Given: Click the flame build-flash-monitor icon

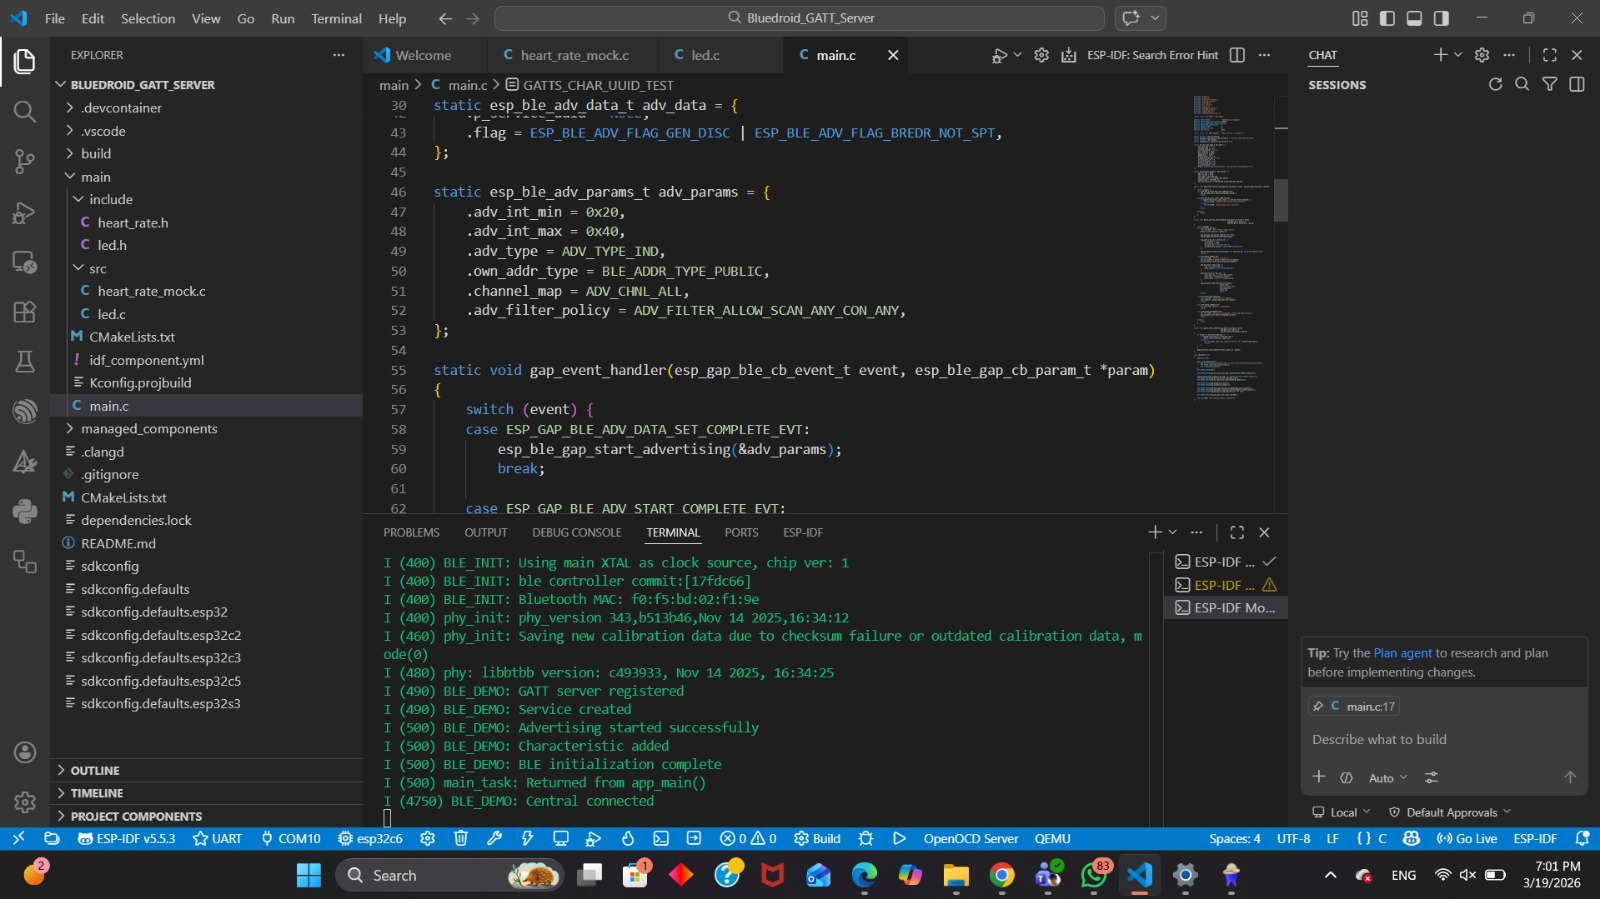Looking at the screenshot, I should tap(628, 838).
